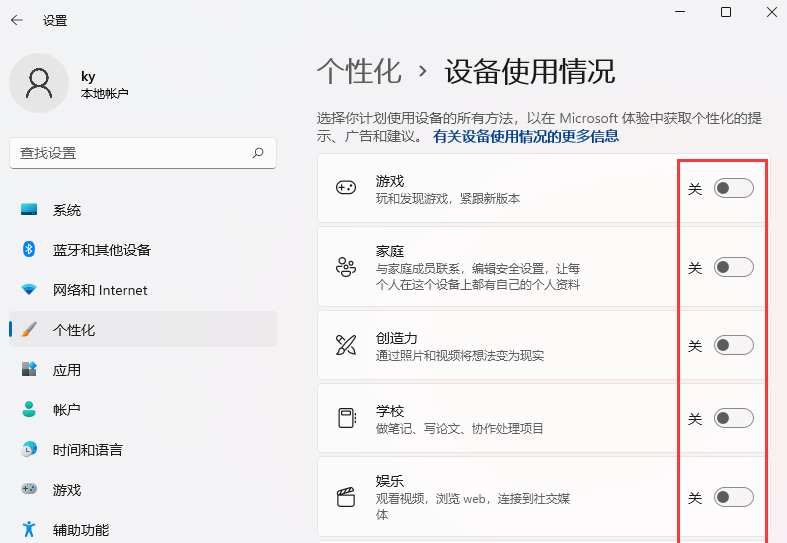Go to 帐户 settings section
Screen dimensions: 787x543
(x=67, y=410)
